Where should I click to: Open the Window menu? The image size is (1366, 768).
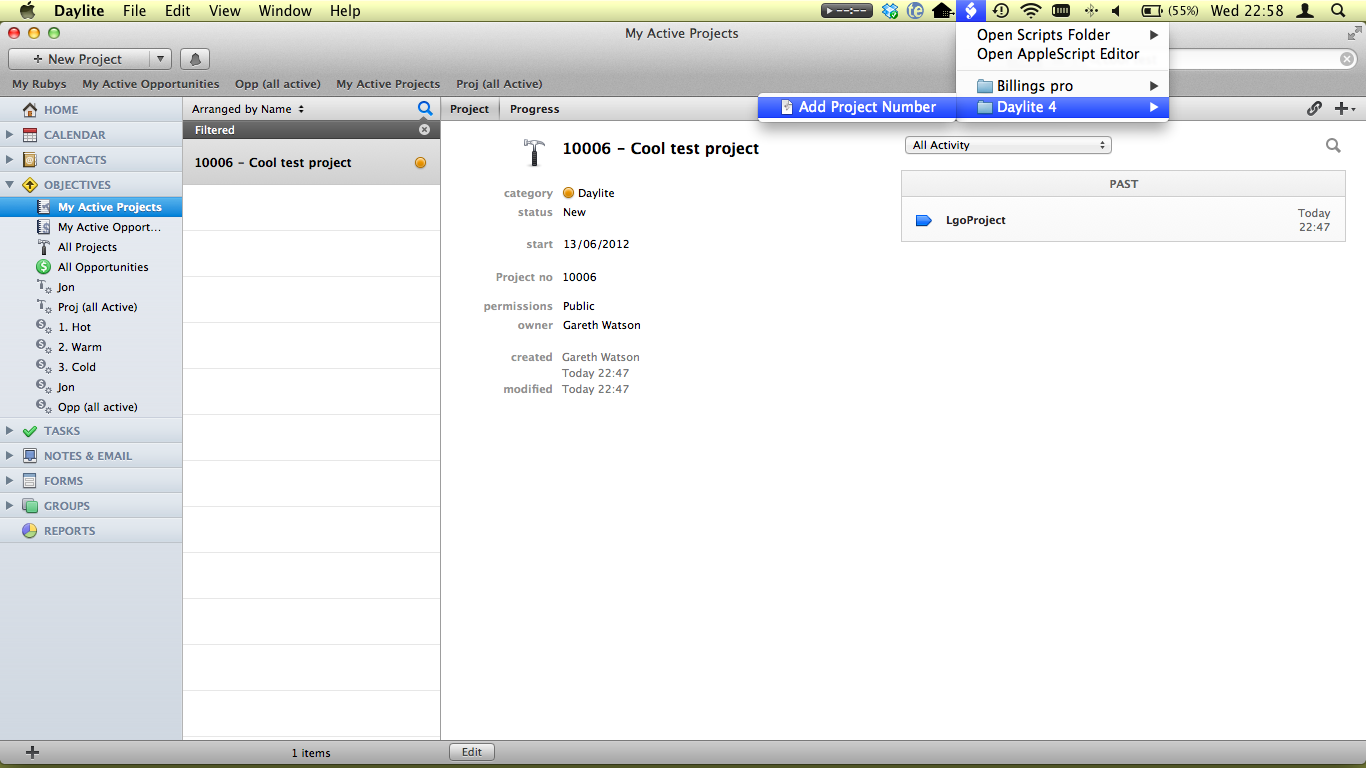point(283,11)
